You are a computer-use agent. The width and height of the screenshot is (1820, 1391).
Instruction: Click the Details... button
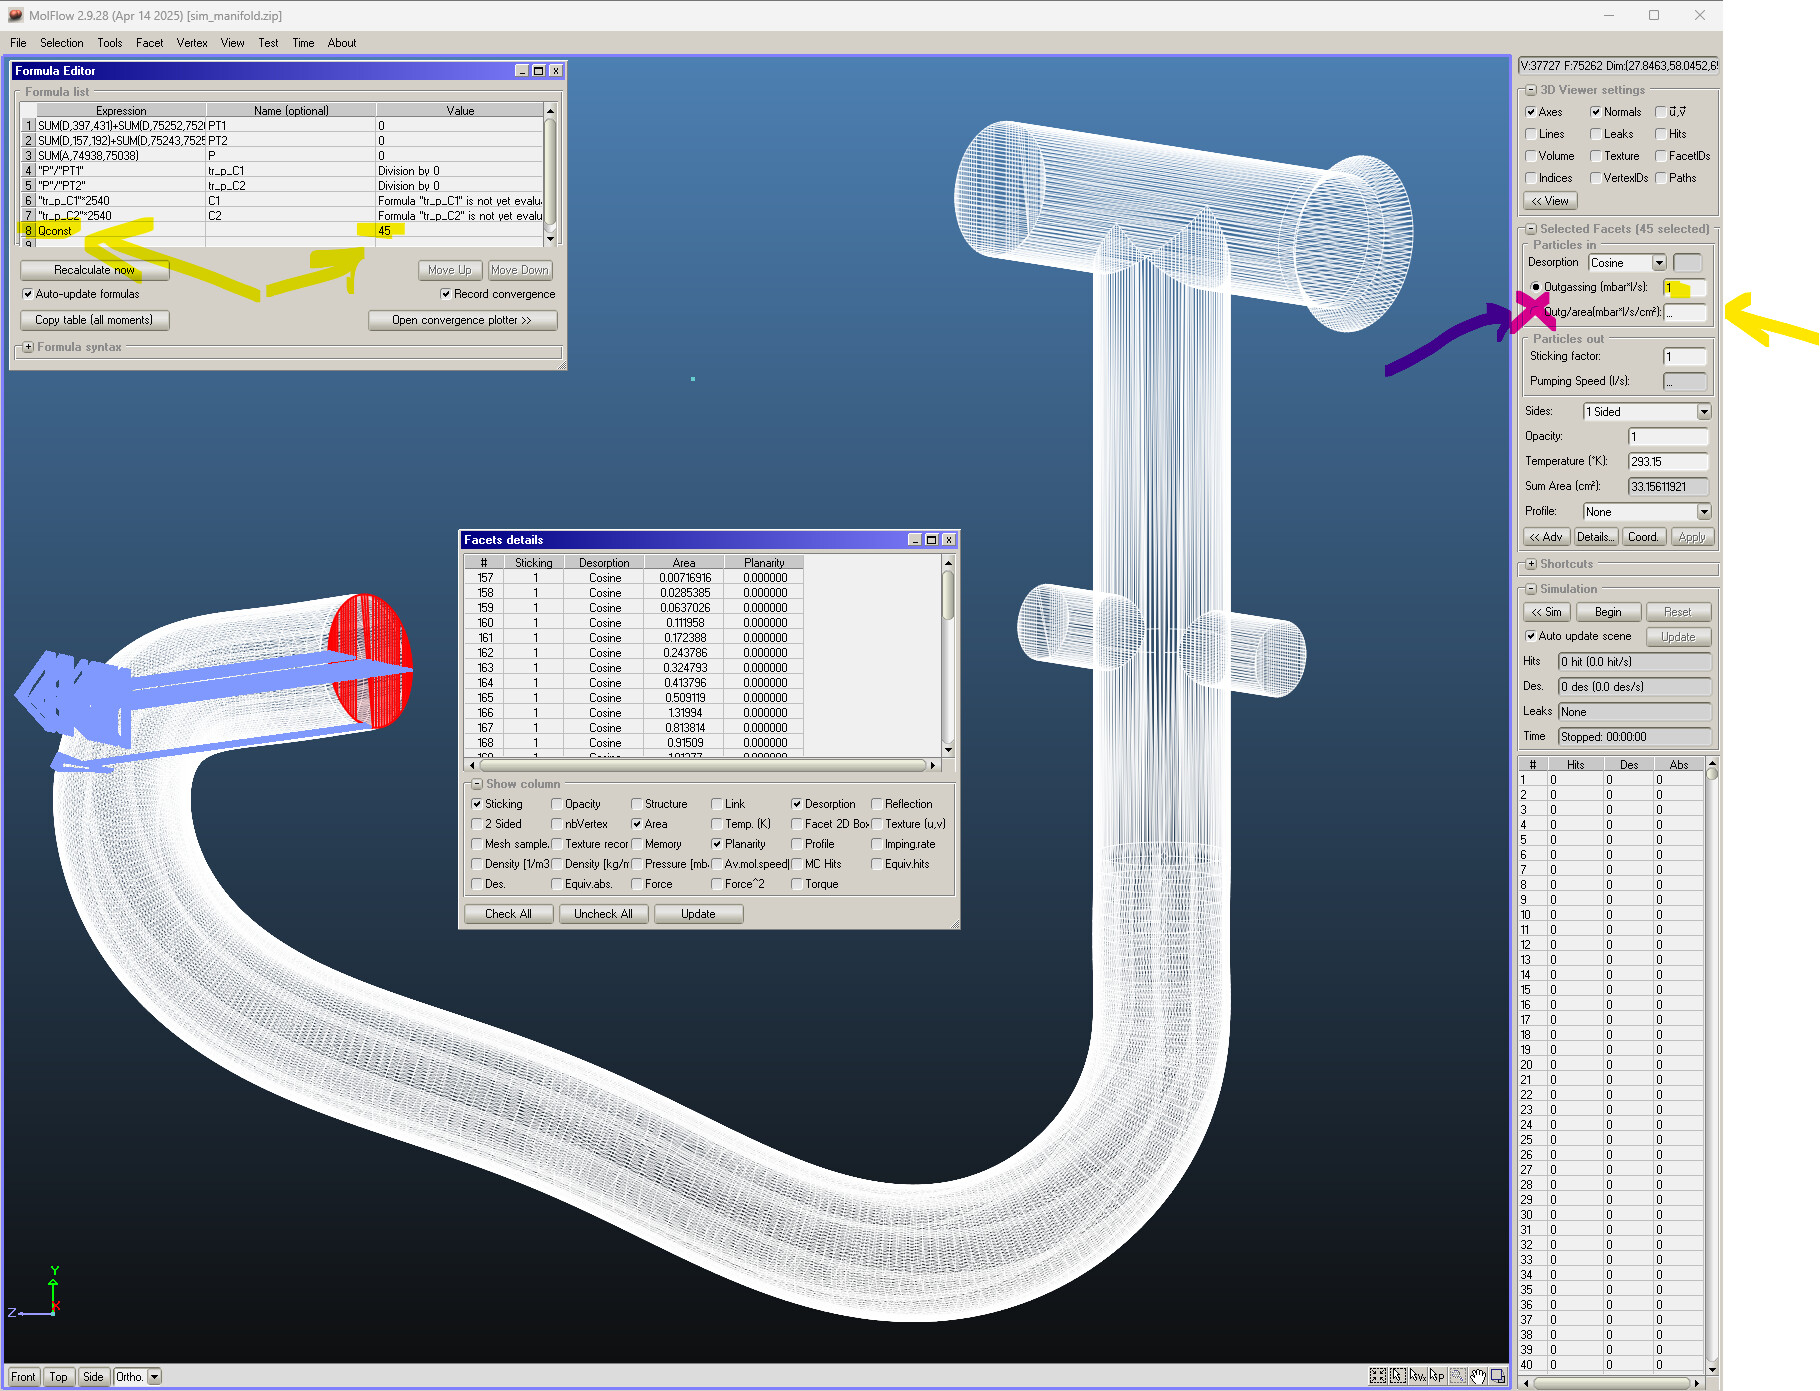[x=1595, y=537]
